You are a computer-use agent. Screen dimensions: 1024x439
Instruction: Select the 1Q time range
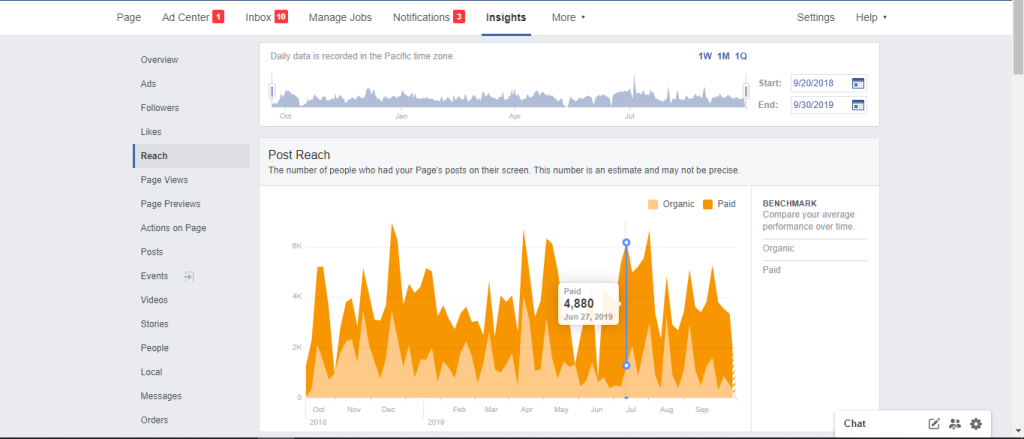(741, 56)
